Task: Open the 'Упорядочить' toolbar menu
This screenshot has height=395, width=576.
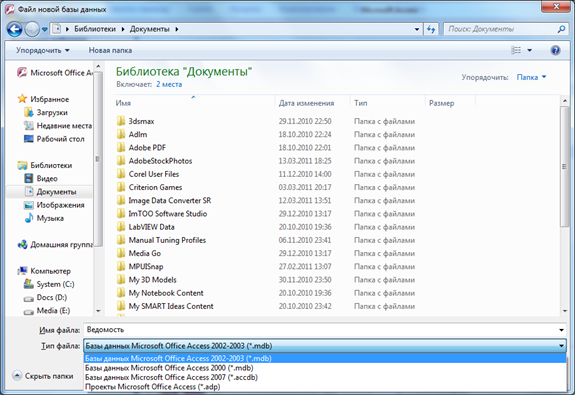Action: point(43,50)
